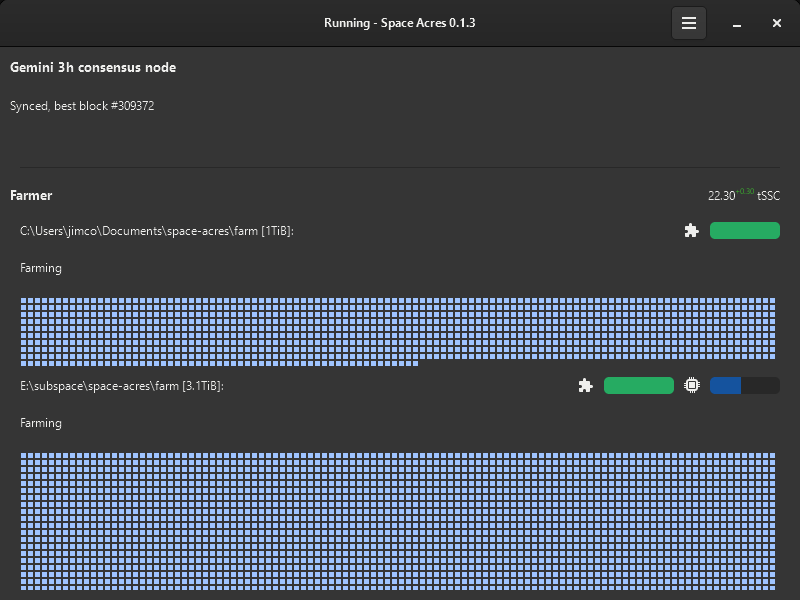
Task: Click the Gemini 3h consensus node heading
Action: [93, 68]
